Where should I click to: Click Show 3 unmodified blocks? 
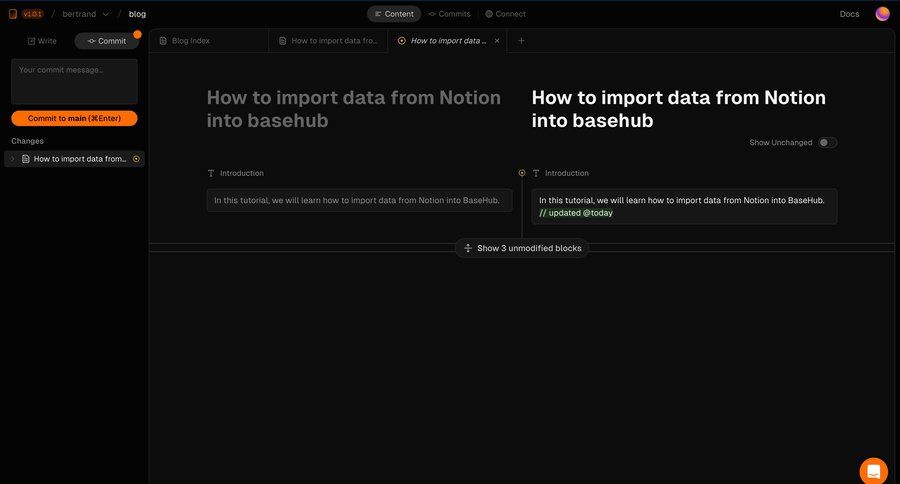(522, 248)
